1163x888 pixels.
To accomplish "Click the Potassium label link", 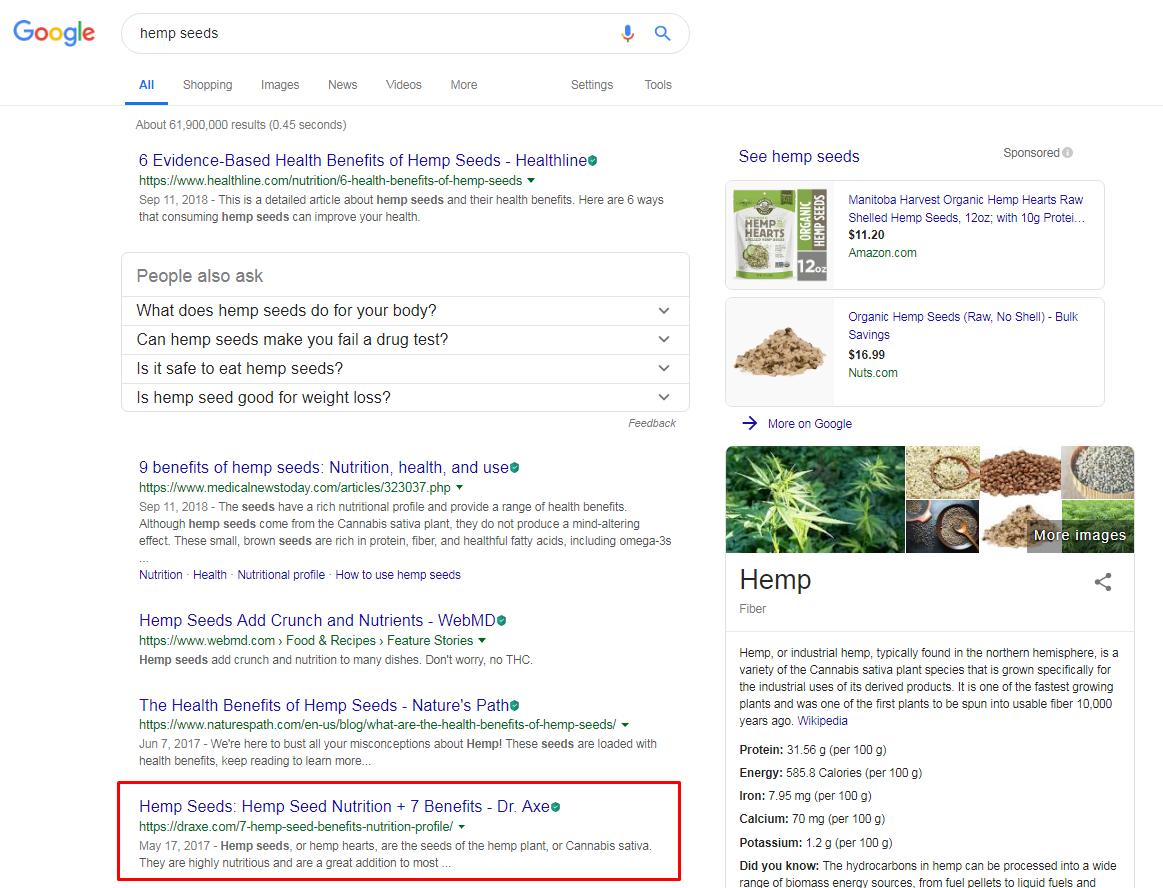I will tap(771, 843).
